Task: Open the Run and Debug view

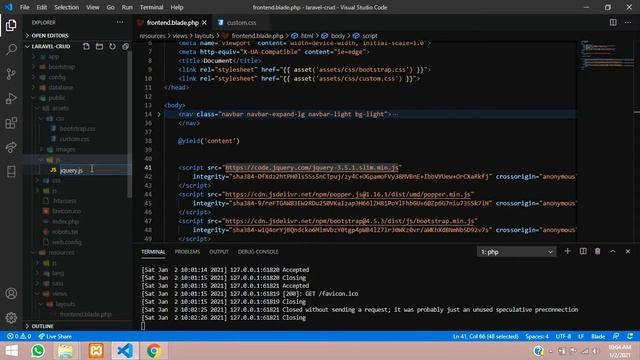Action: (x=11, y=98)
